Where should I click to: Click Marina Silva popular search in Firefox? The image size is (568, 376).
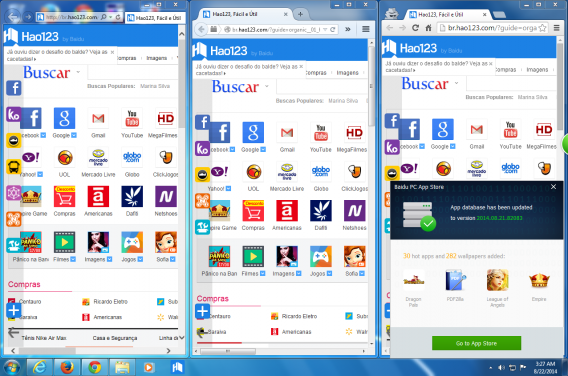coord(343,100)
